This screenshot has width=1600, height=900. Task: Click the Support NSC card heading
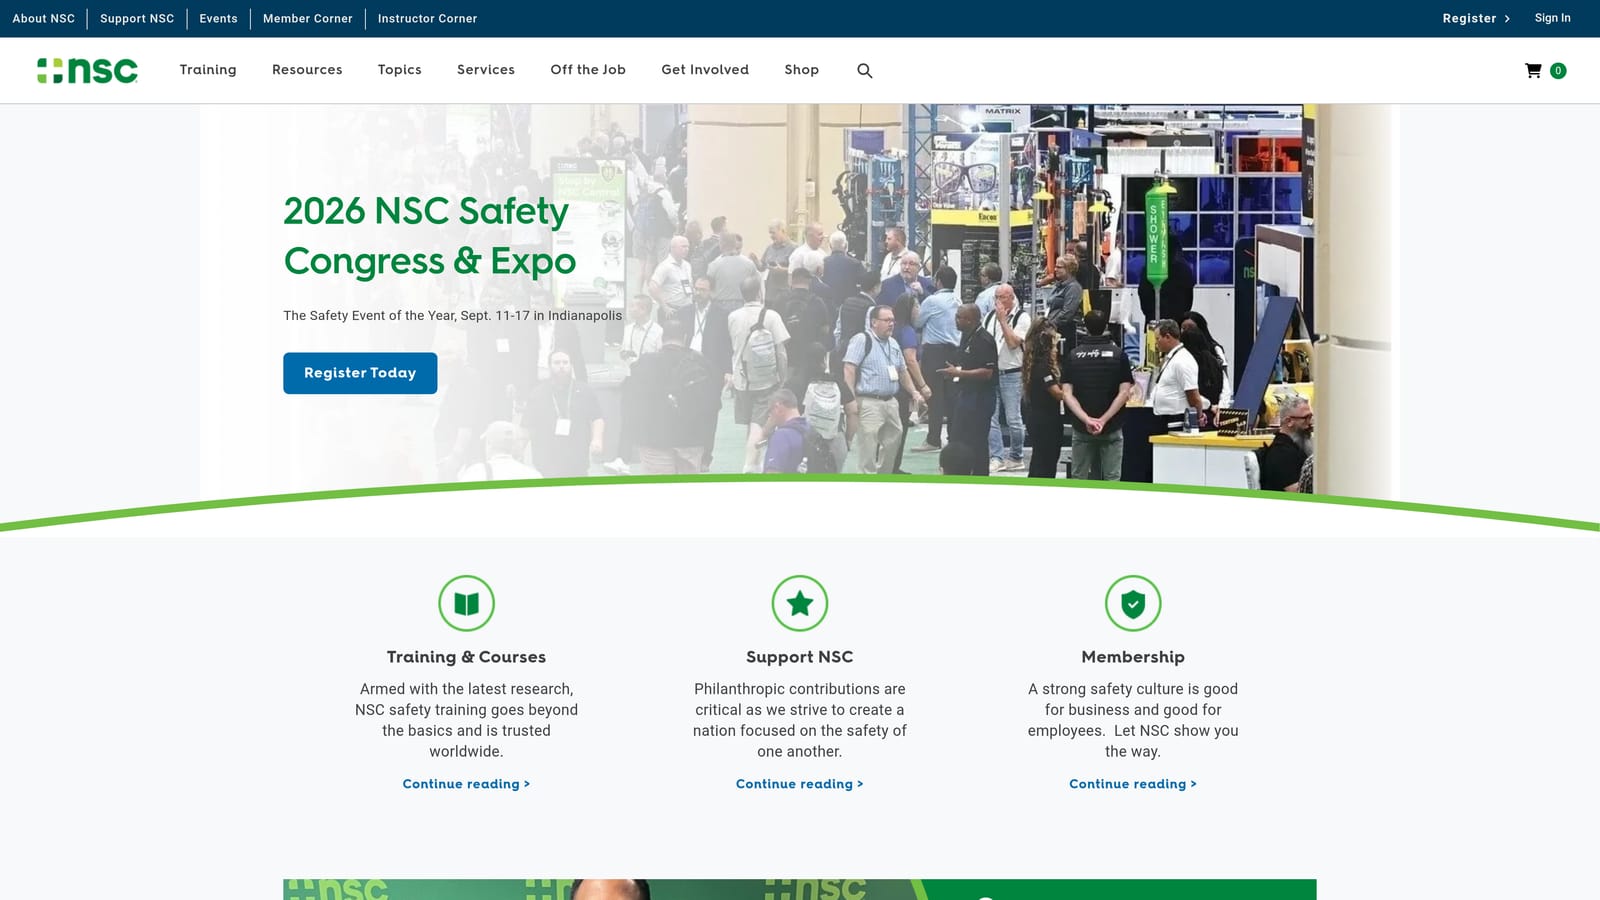click(800, 657)
